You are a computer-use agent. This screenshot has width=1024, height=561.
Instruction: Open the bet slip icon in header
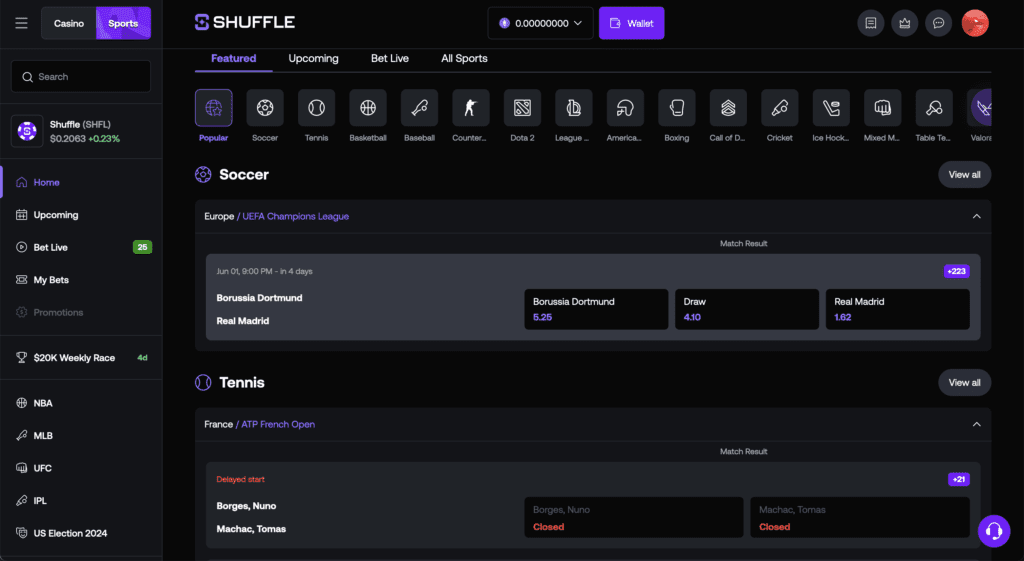coord(871,23)
